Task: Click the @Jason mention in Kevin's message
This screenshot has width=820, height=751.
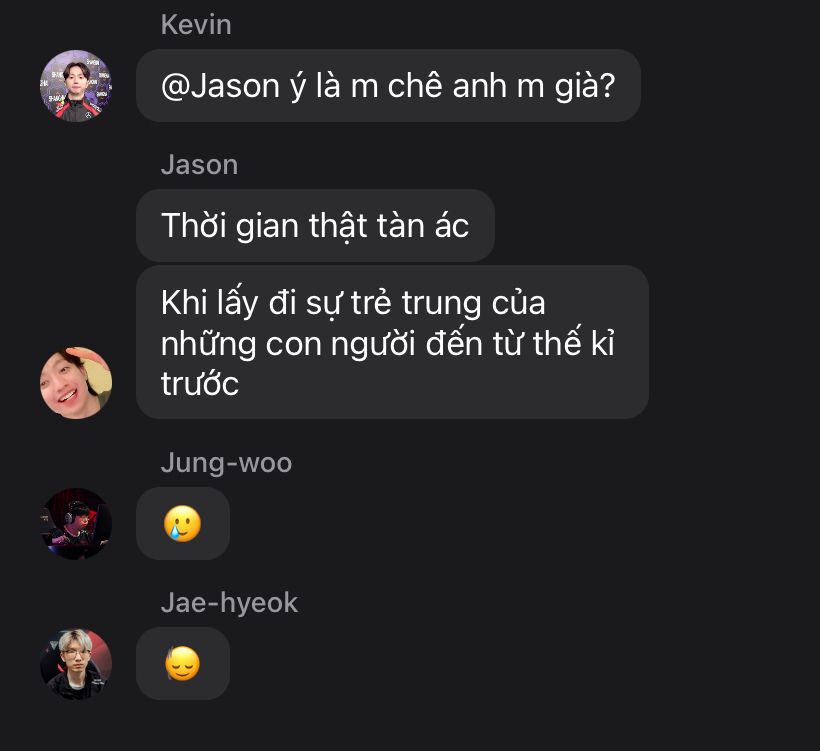Action: (x=220, y=86)
